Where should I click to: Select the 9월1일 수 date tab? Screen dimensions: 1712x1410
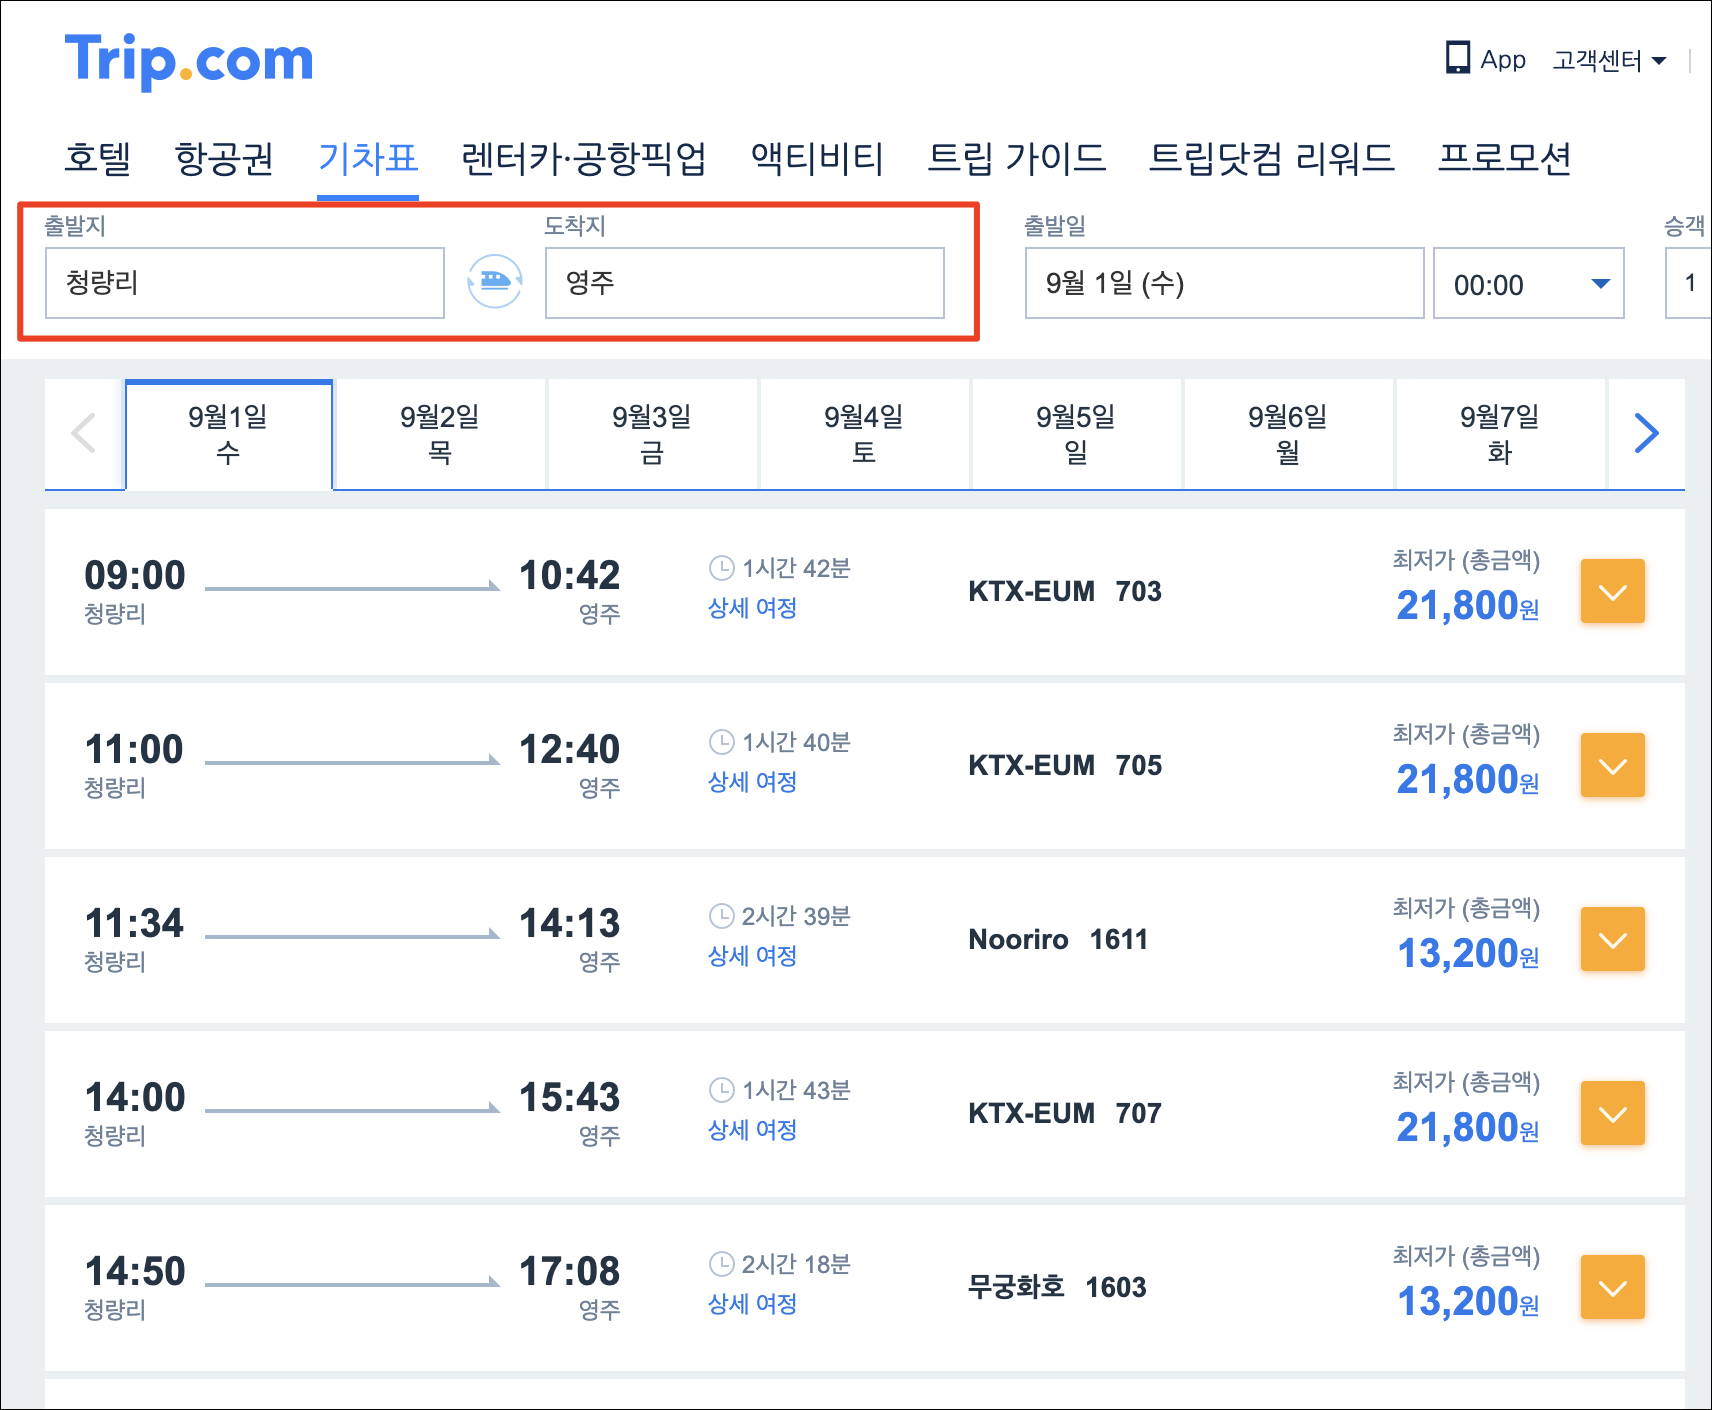click(228, 434)
